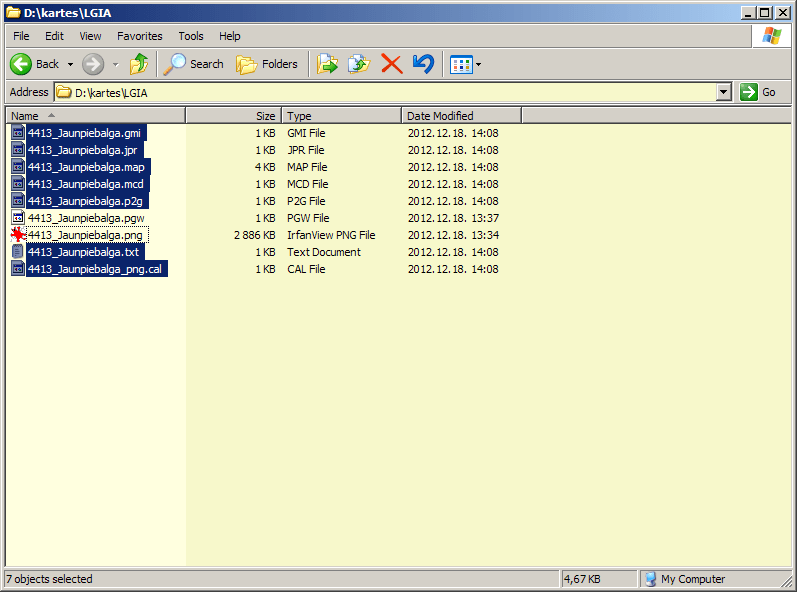Click the Text Document type cell
797x592 pixels.
point(324,252)
